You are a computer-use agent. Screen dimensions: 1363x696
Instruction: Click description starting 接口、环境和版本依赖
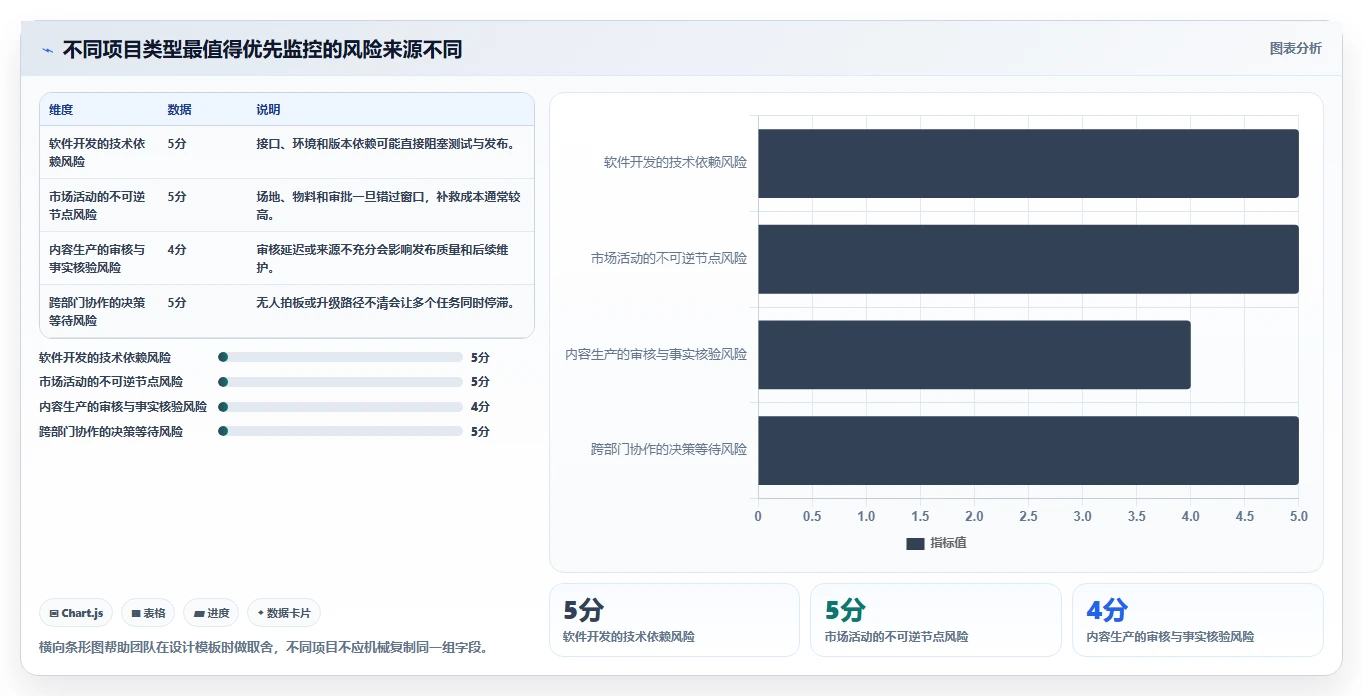386,144
